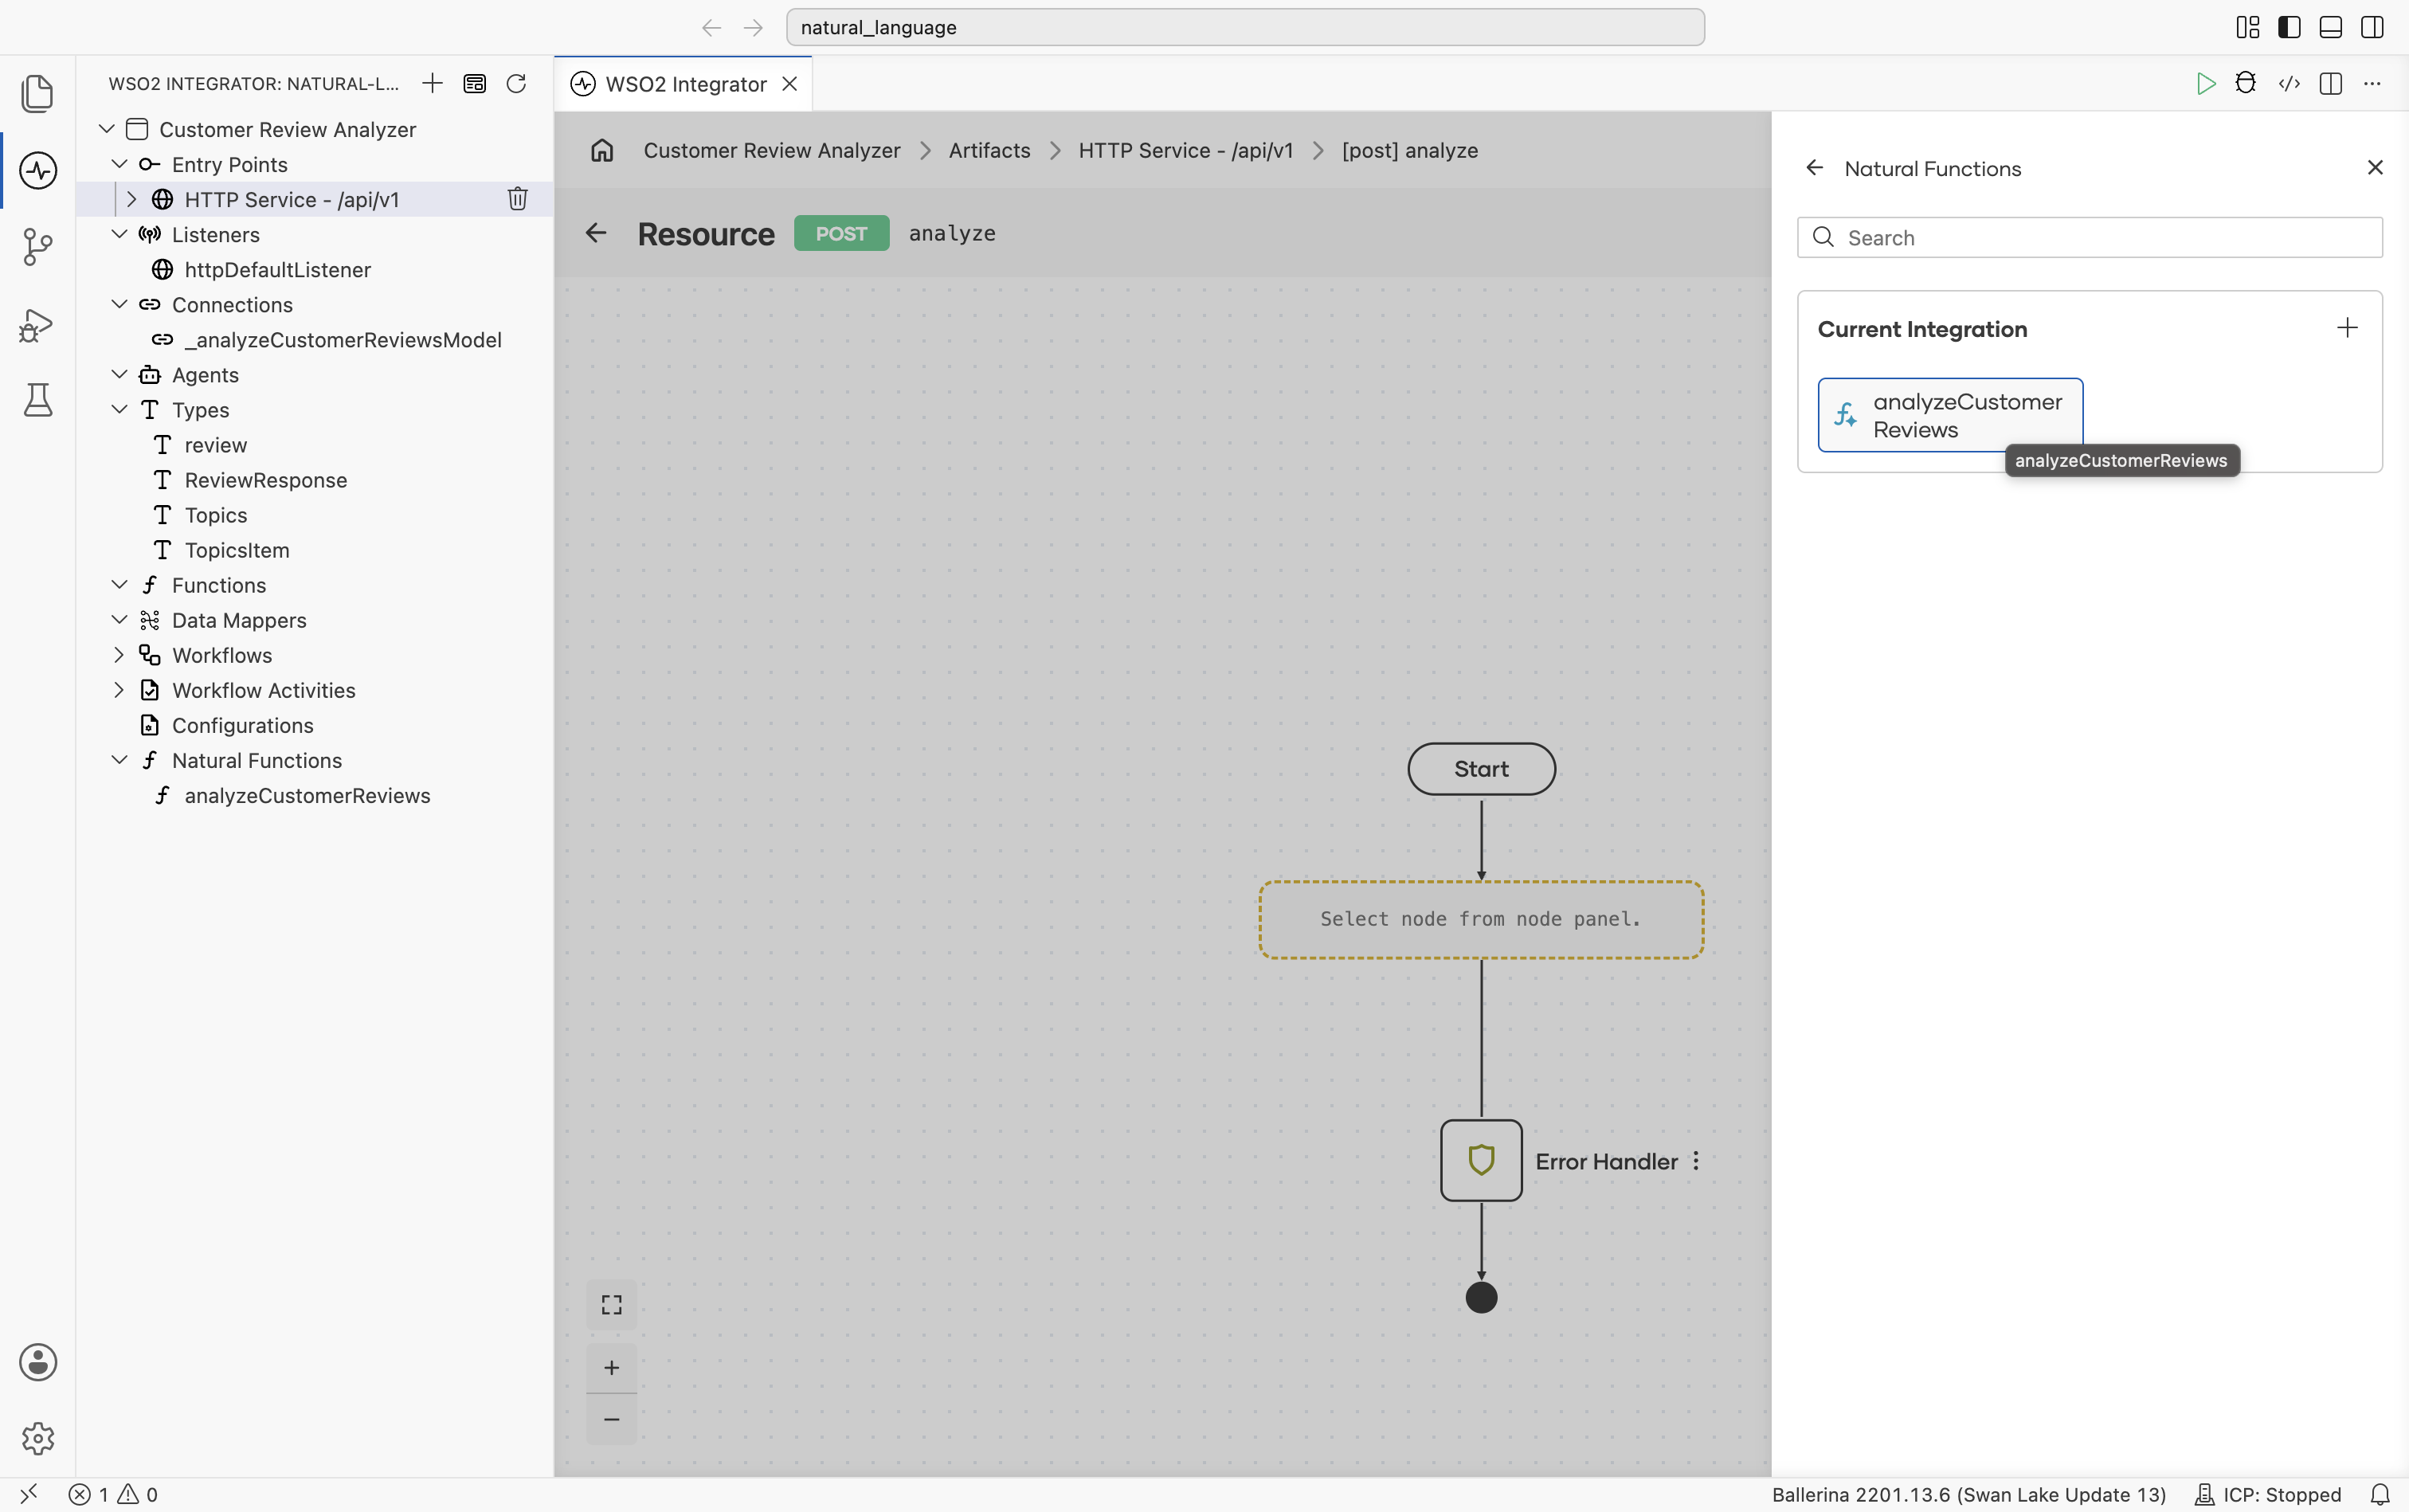Zoom out on the flow diagram
The image size is (2409, 1512).
(x=612, y=1419)
